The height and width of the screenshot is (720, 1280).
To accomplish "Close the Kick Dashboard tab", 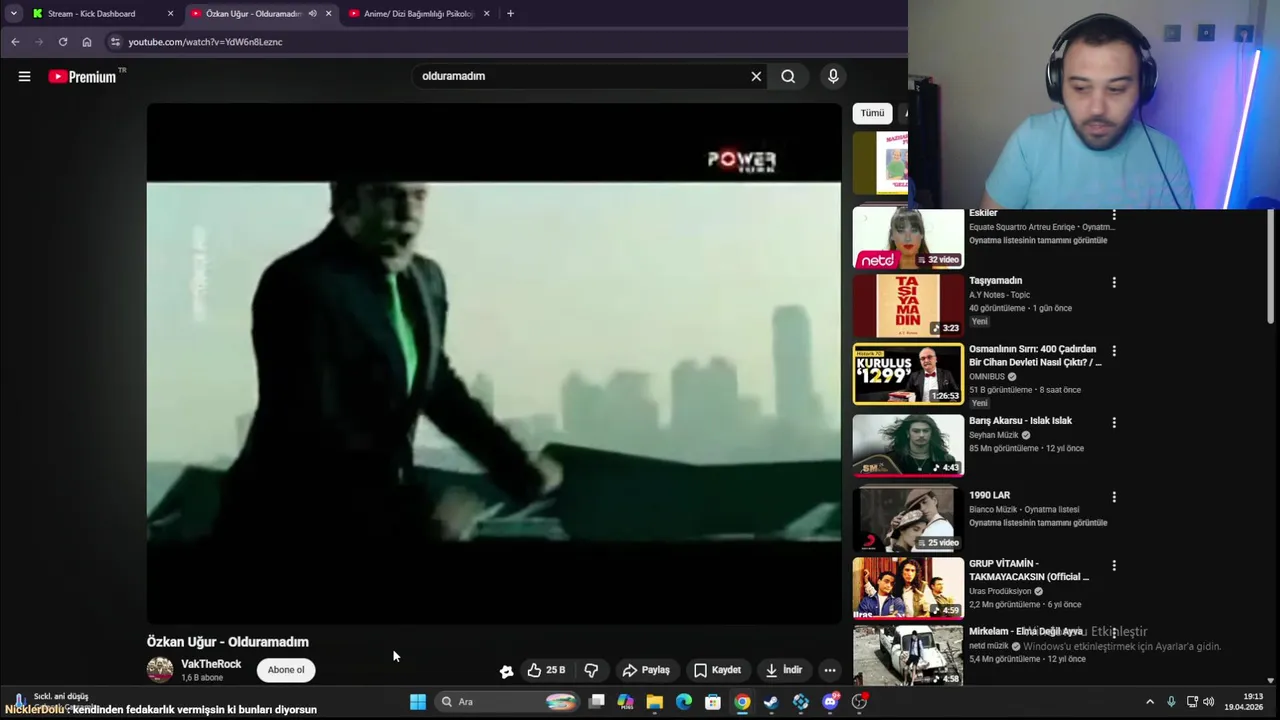I will tap(170, 14).
